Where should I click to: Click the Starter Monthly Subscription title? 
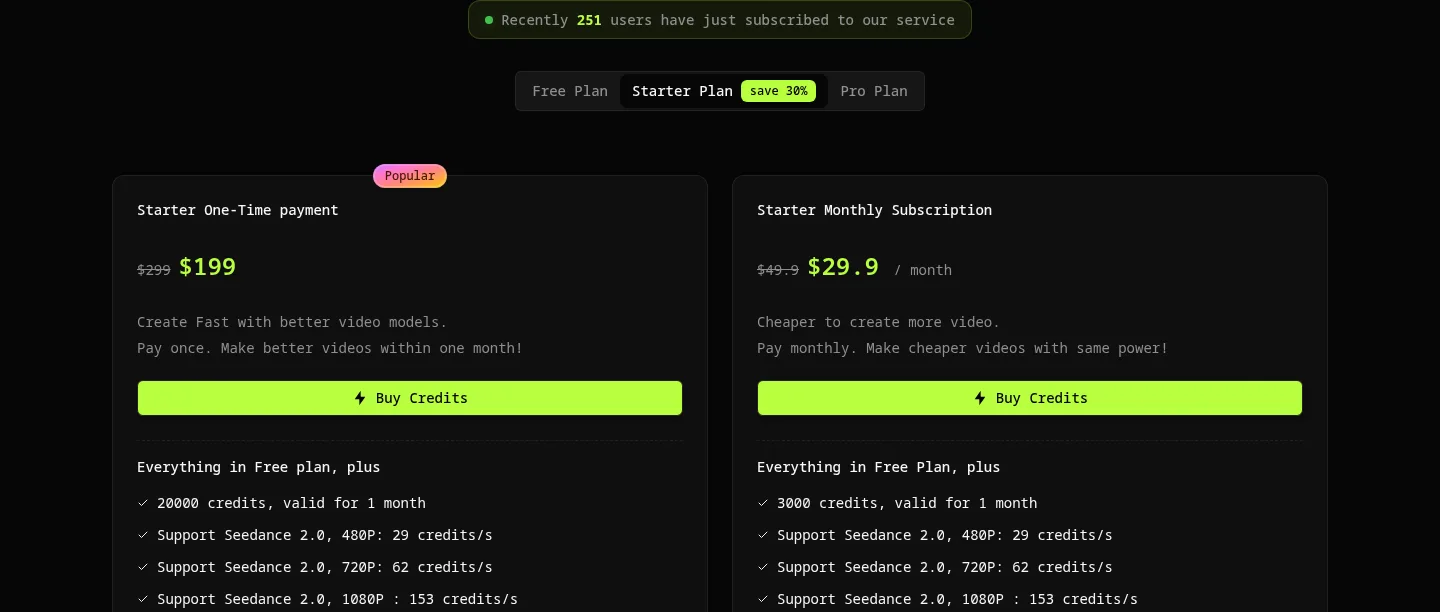[874, 210]
